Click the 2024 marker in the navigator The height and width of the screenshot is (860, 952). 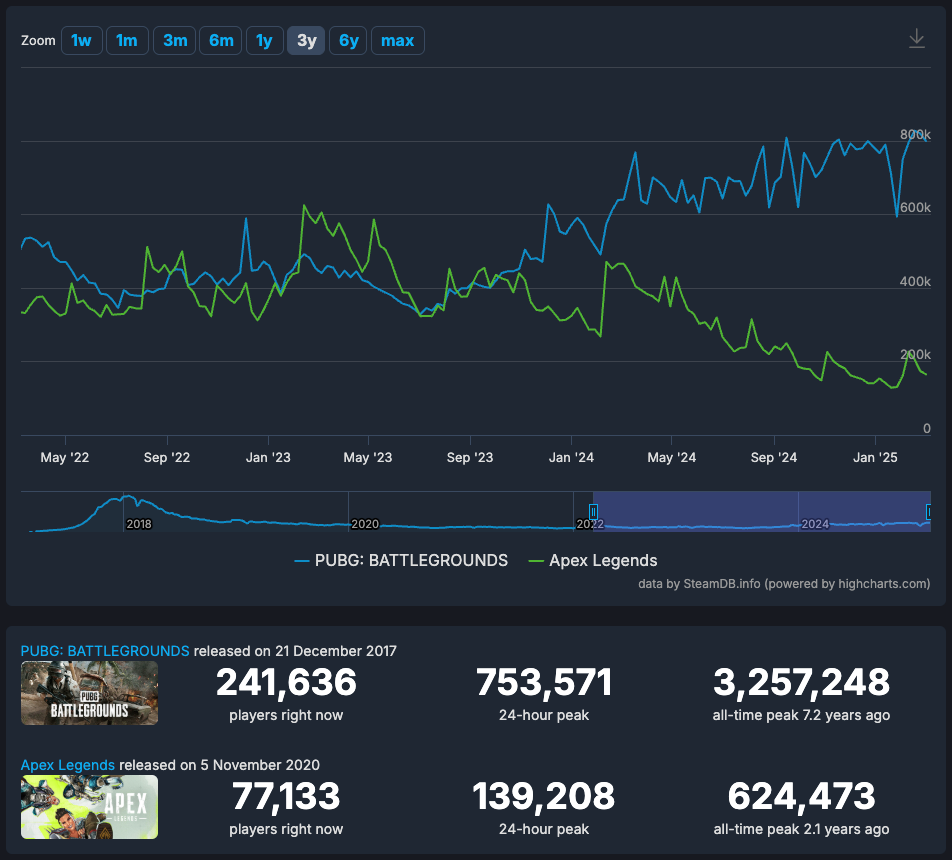pyautogui.click(x=815, y=524)
